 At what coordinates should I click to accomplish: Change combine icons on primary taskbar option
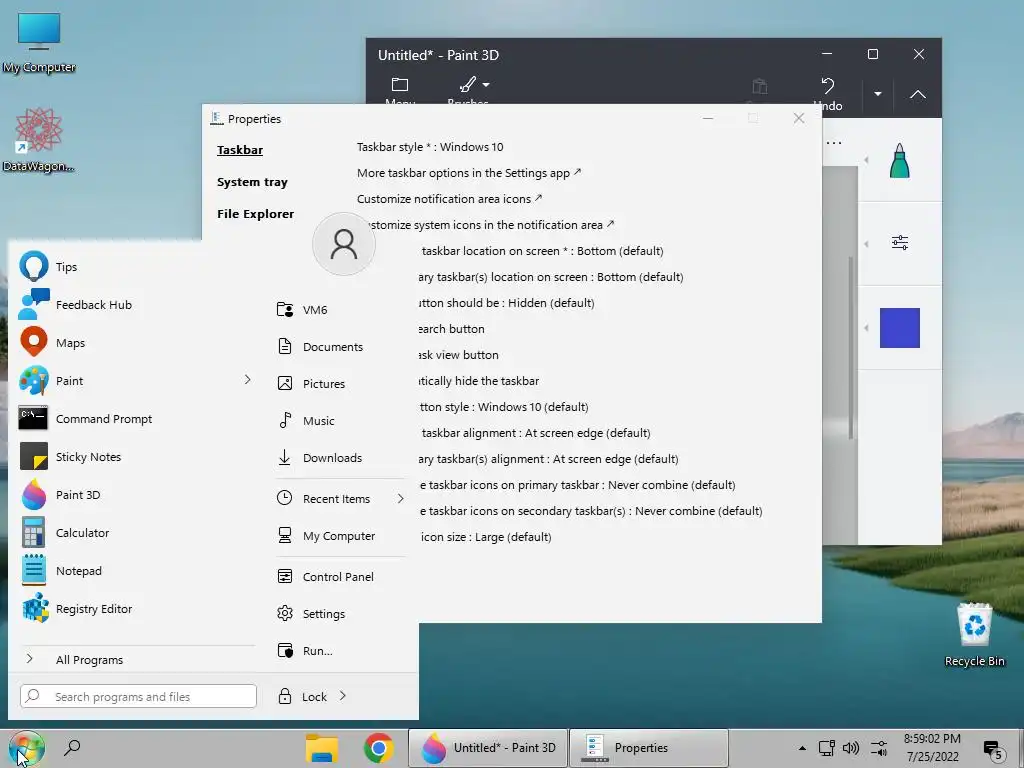577,485
